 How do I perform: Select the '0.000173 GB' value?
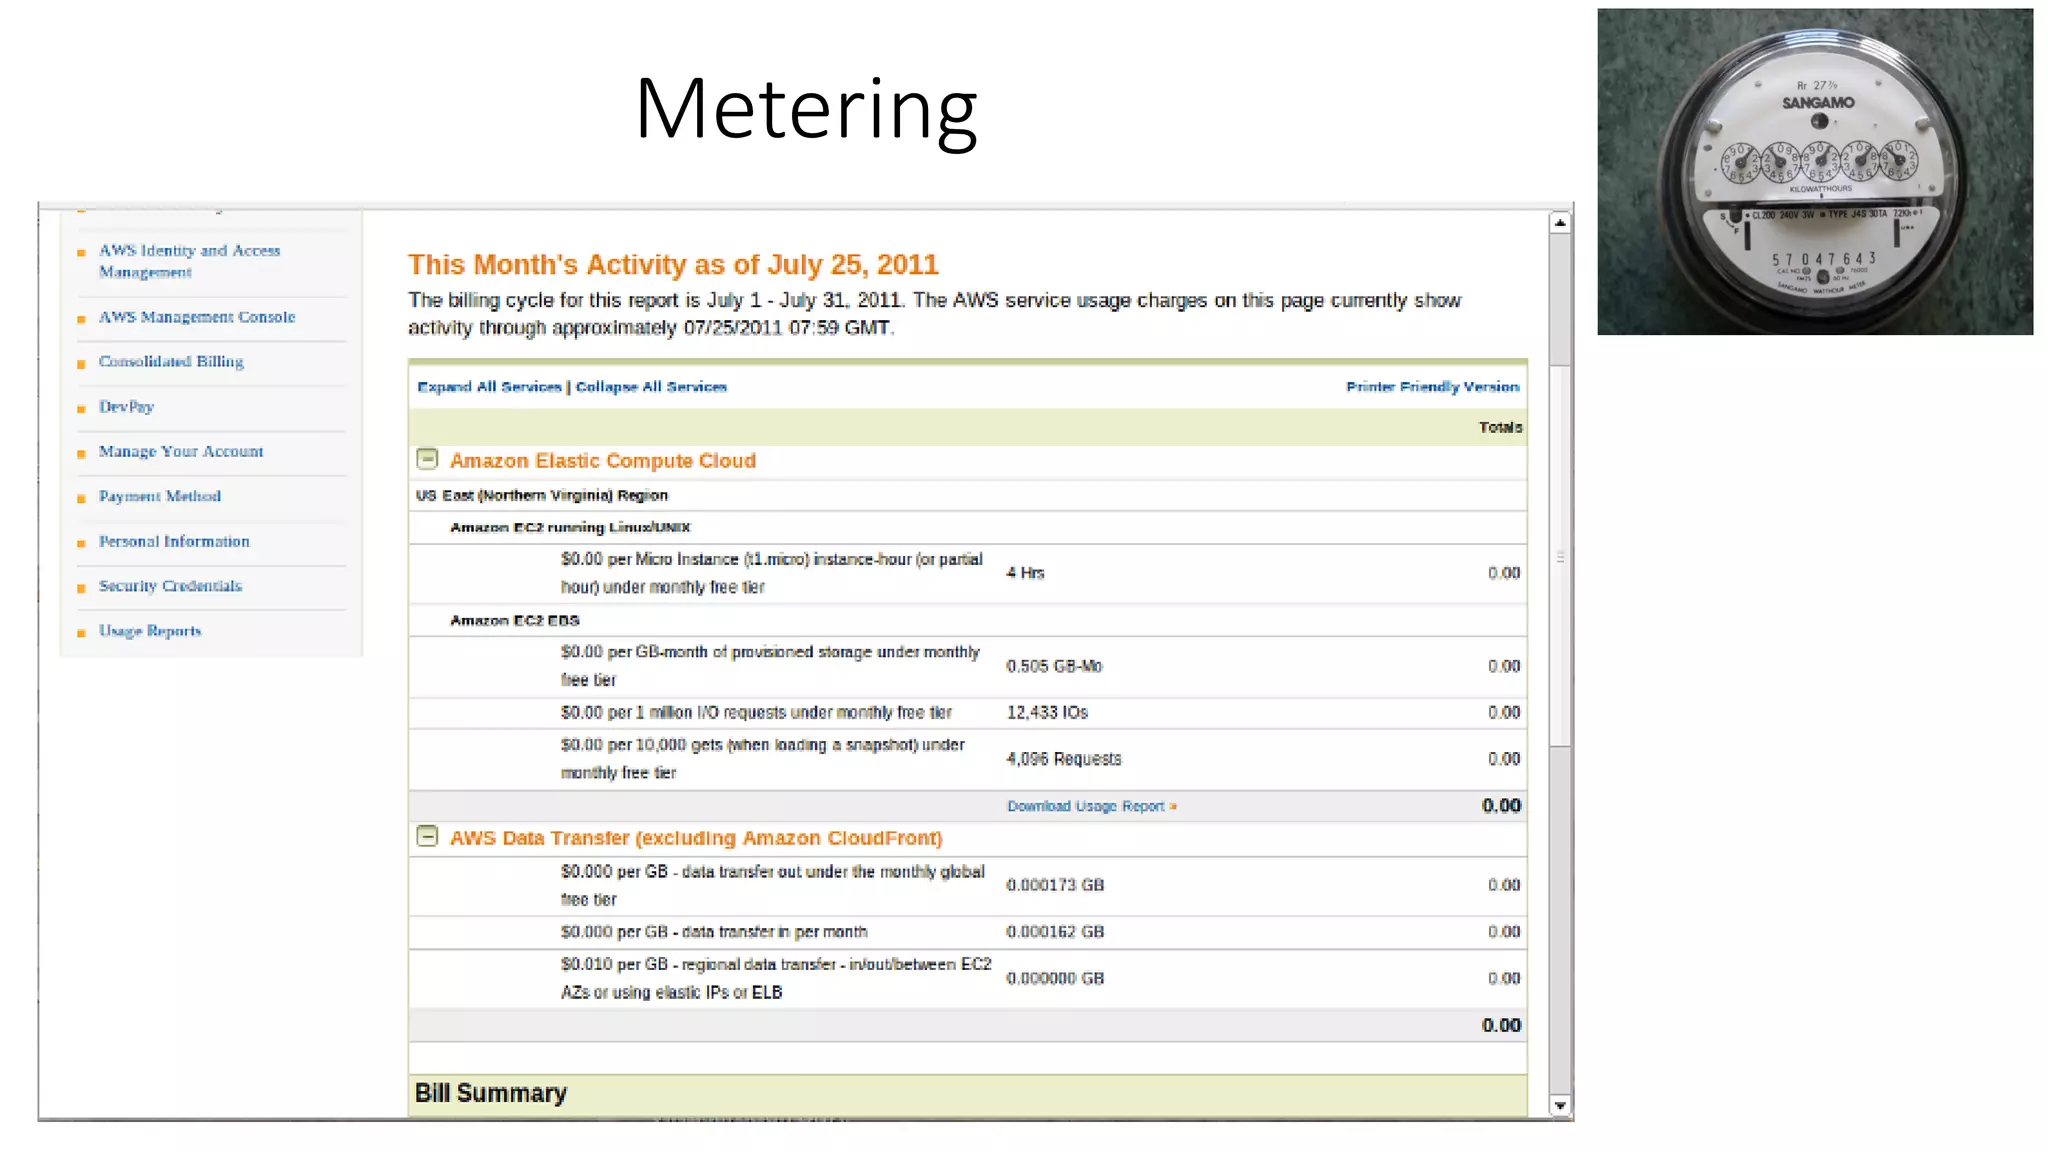1055,885
